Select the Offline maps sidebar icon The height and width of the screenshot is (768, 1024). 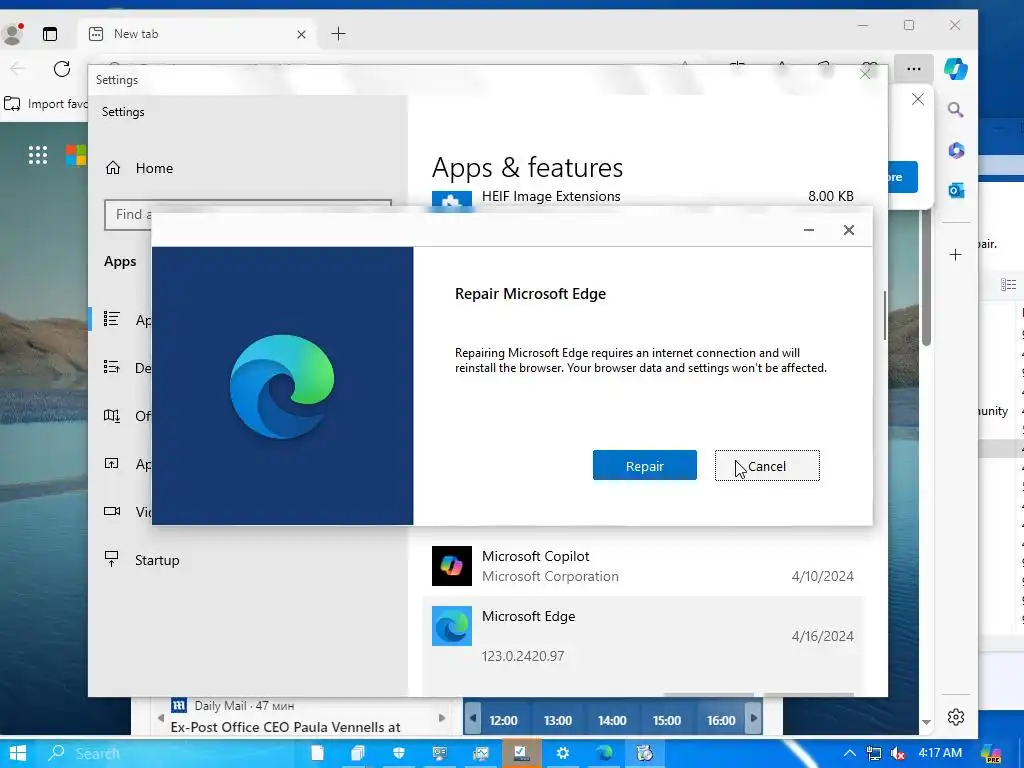click(x=112, y=415)
